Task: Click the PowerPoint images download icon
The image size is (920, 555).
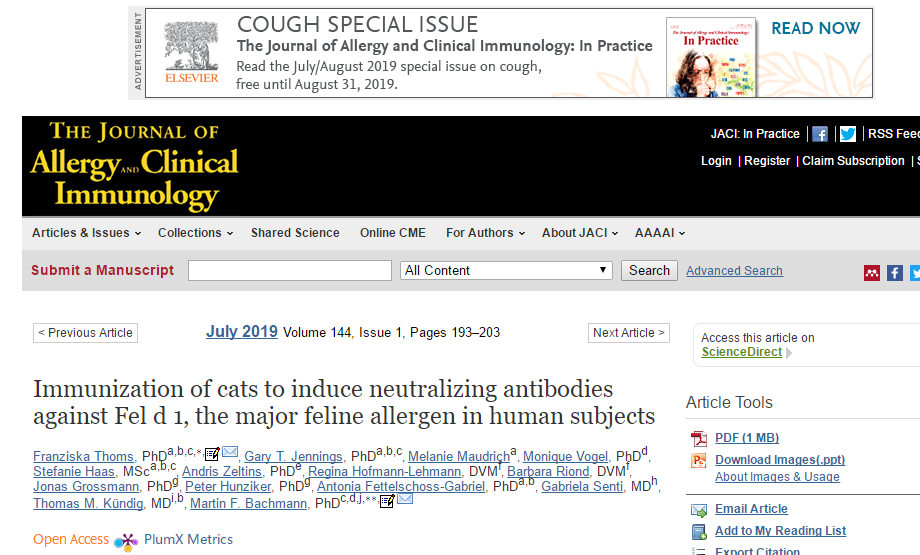Action: coord(699,461)
